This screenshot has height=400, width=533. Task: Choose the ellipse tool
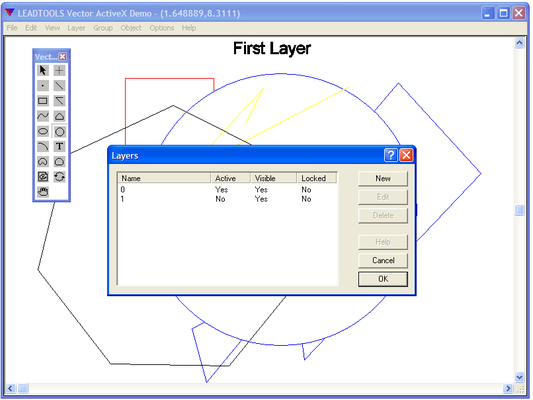(43, 132)
